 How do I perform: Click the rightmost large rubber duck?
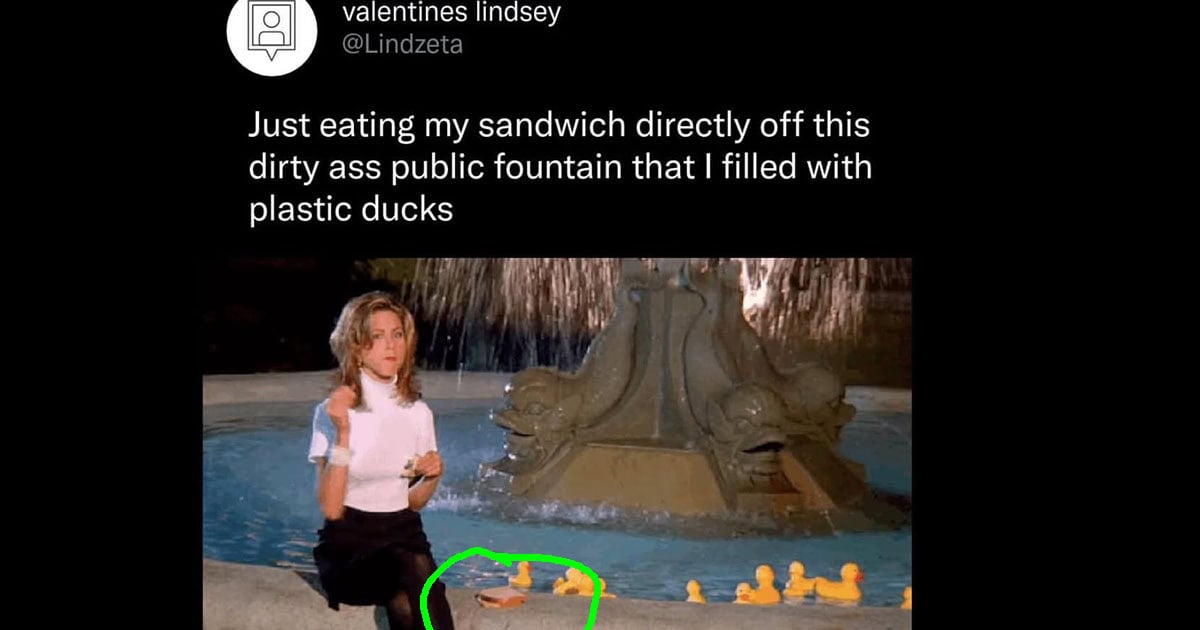click(x=841, y=584)
